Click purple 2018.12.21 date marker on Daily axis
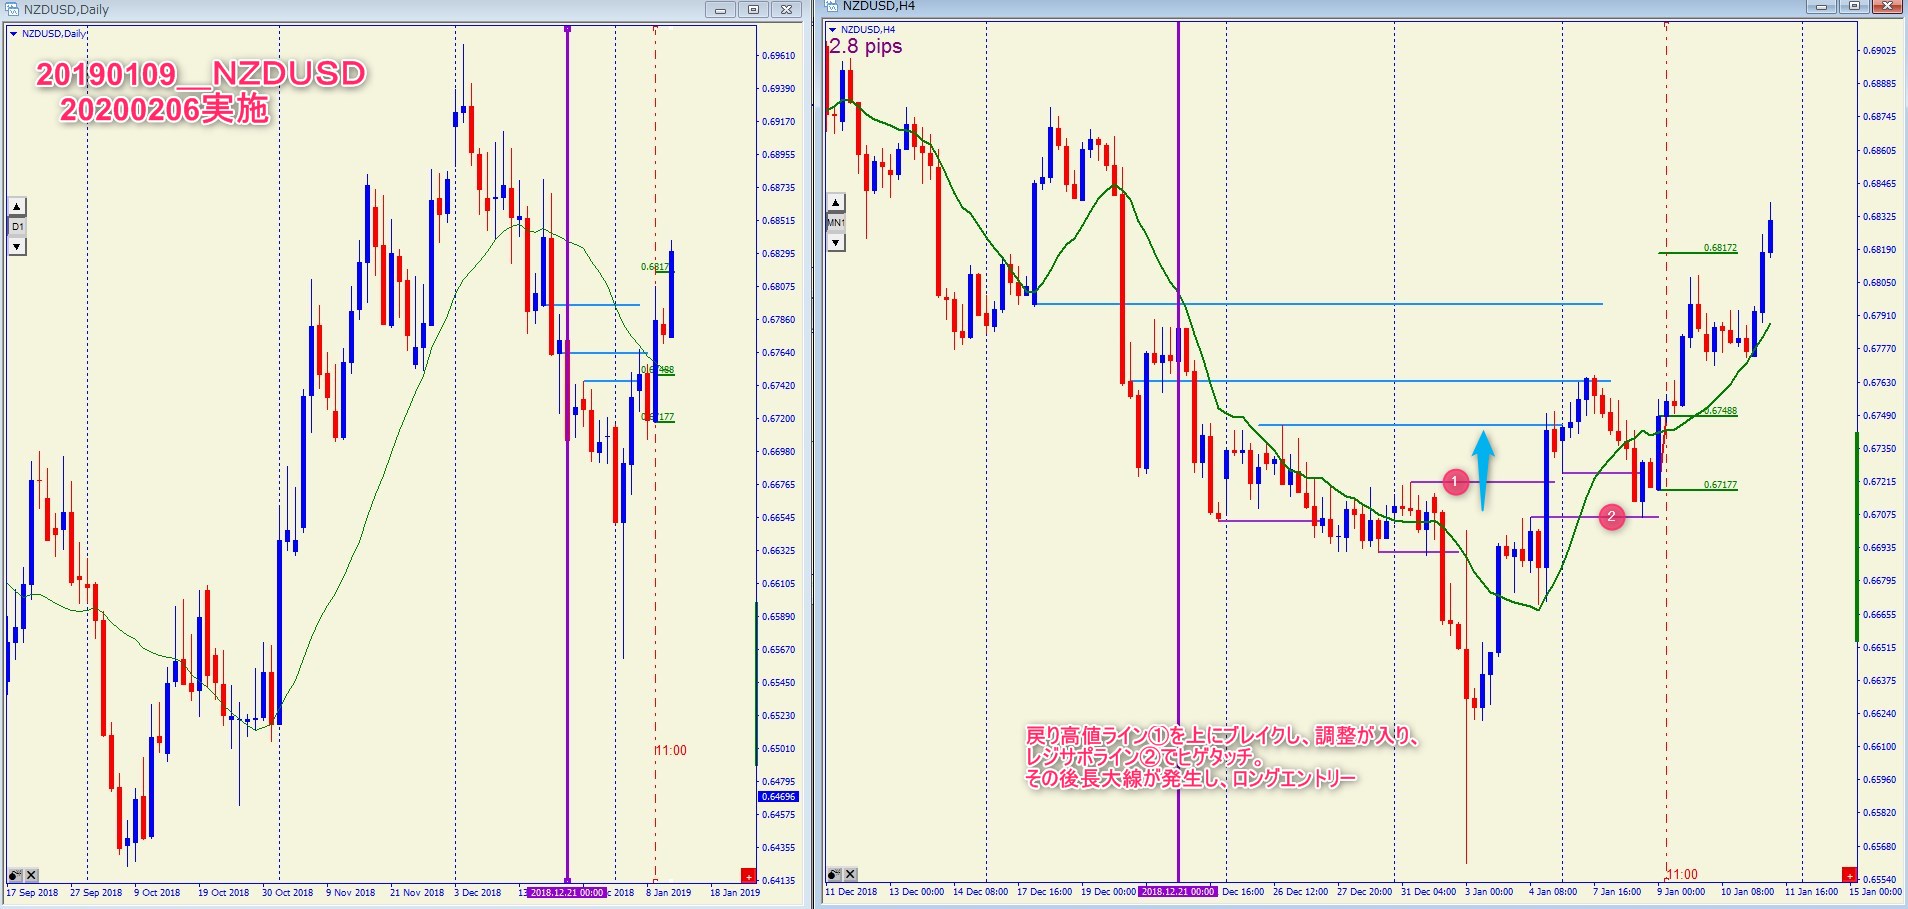The height and width of the screenshot is (909, 1908). 566,892
